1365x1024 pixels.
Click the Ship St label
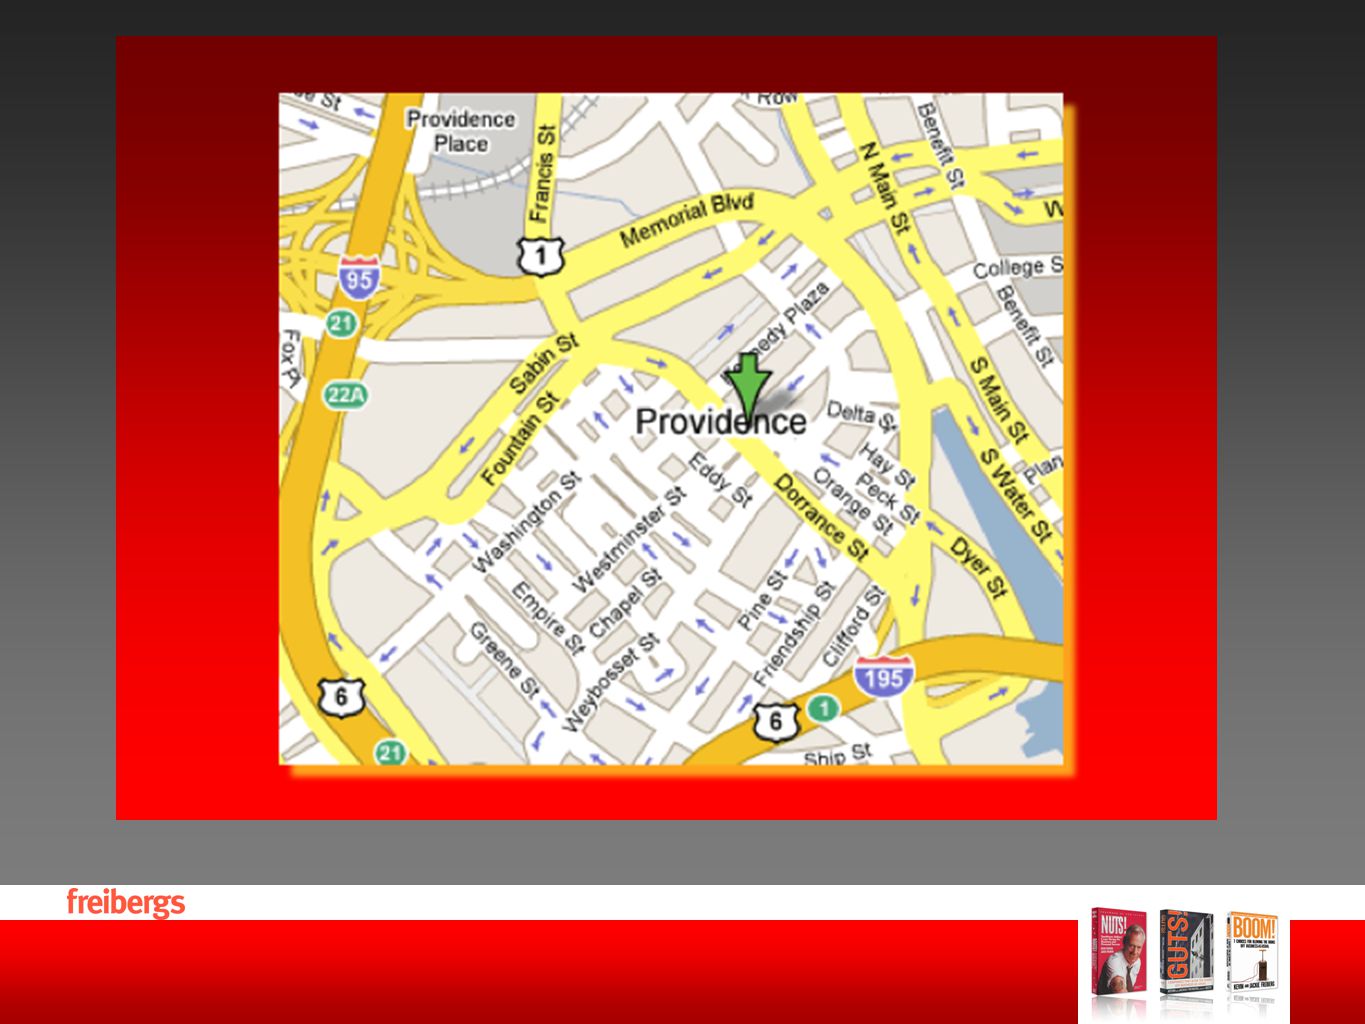click(838, 755)
